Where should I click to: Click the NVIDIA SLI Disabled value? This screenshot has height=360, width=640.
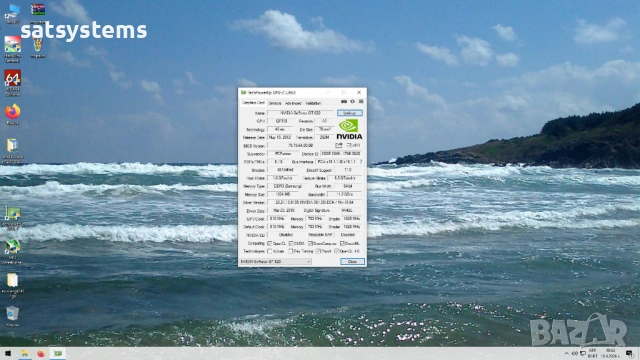pyautogui.click(x=286, y=235)
